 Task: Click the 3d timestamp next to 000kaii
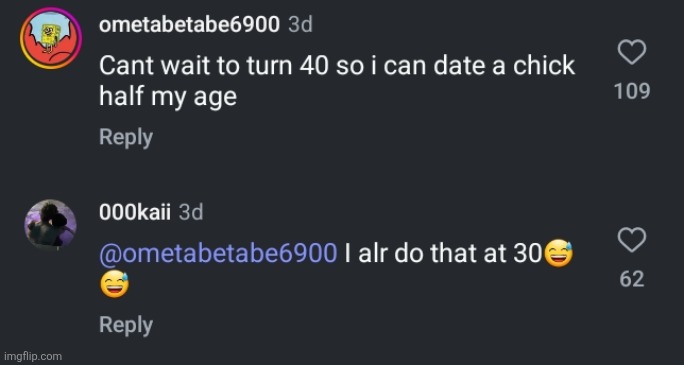[191, 213]
